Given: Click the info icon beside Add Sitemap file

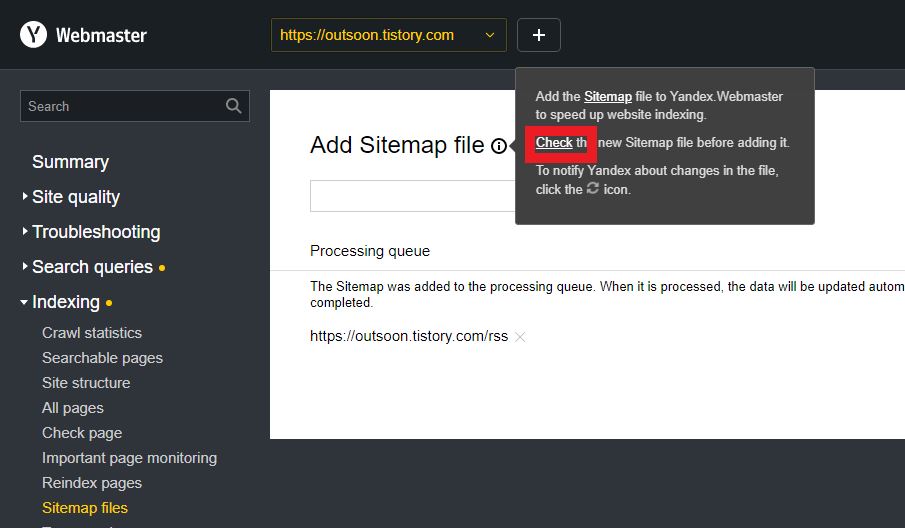Looking at the screenshot, I should coord(499,146).
